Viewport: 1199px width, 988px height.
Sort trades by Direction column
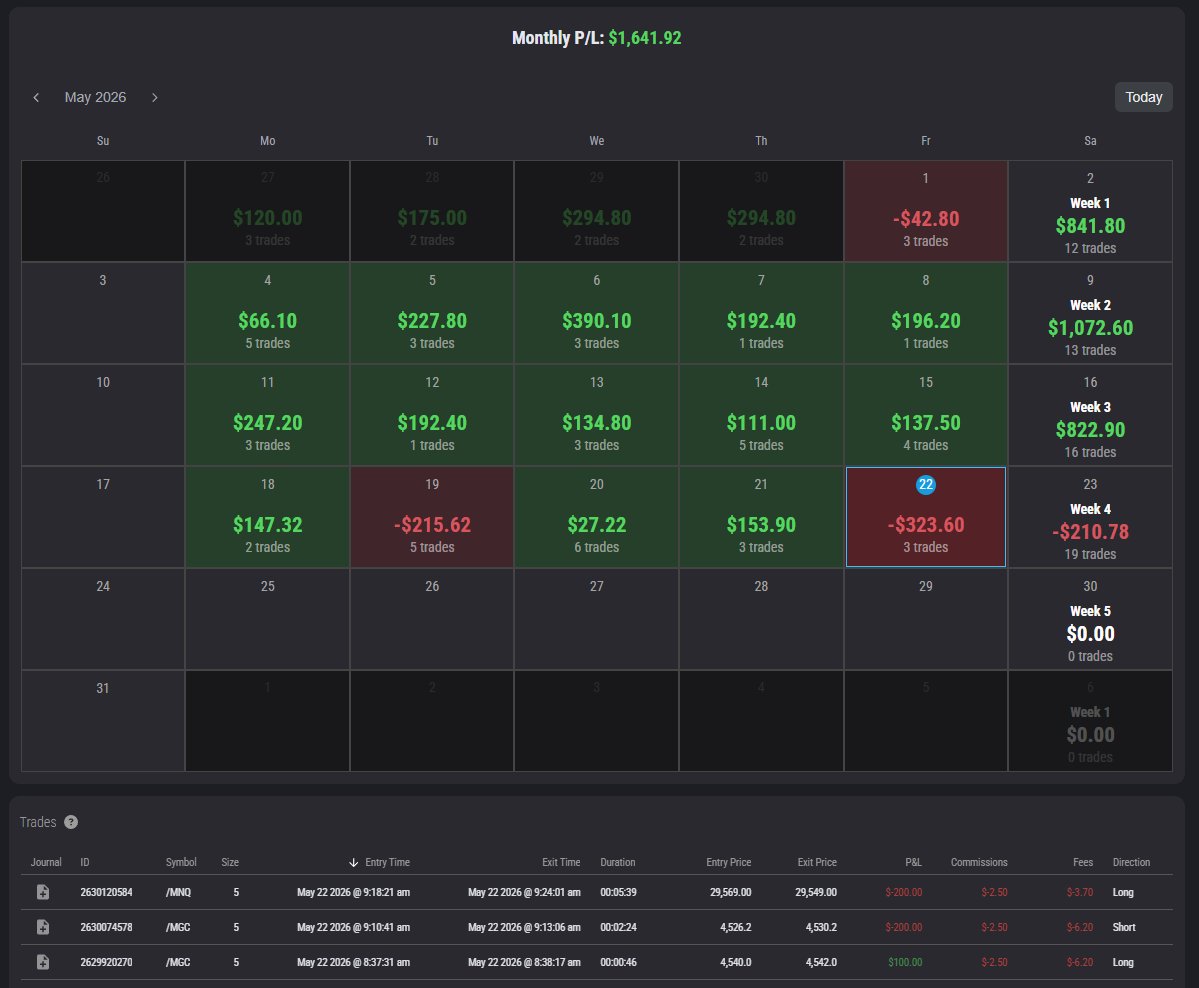(1131, 862)
